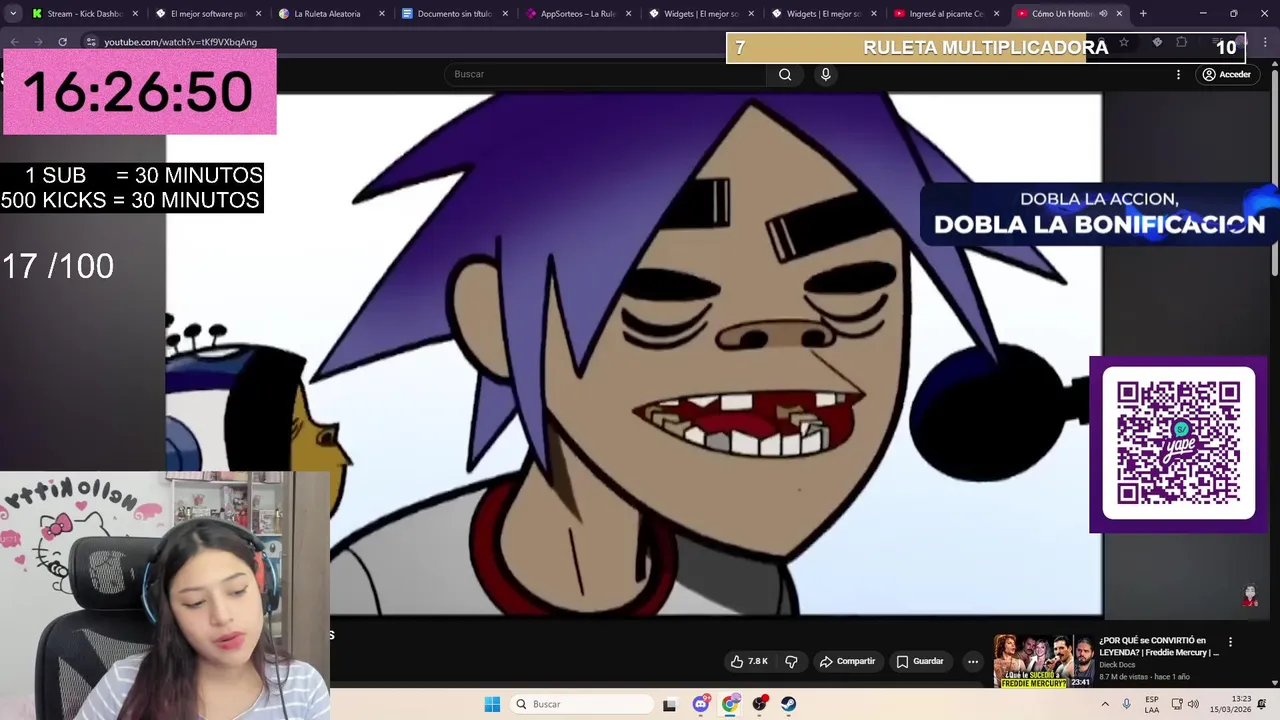Click the 1 SUB = 30 MINUTOS text

click(143, 175)
